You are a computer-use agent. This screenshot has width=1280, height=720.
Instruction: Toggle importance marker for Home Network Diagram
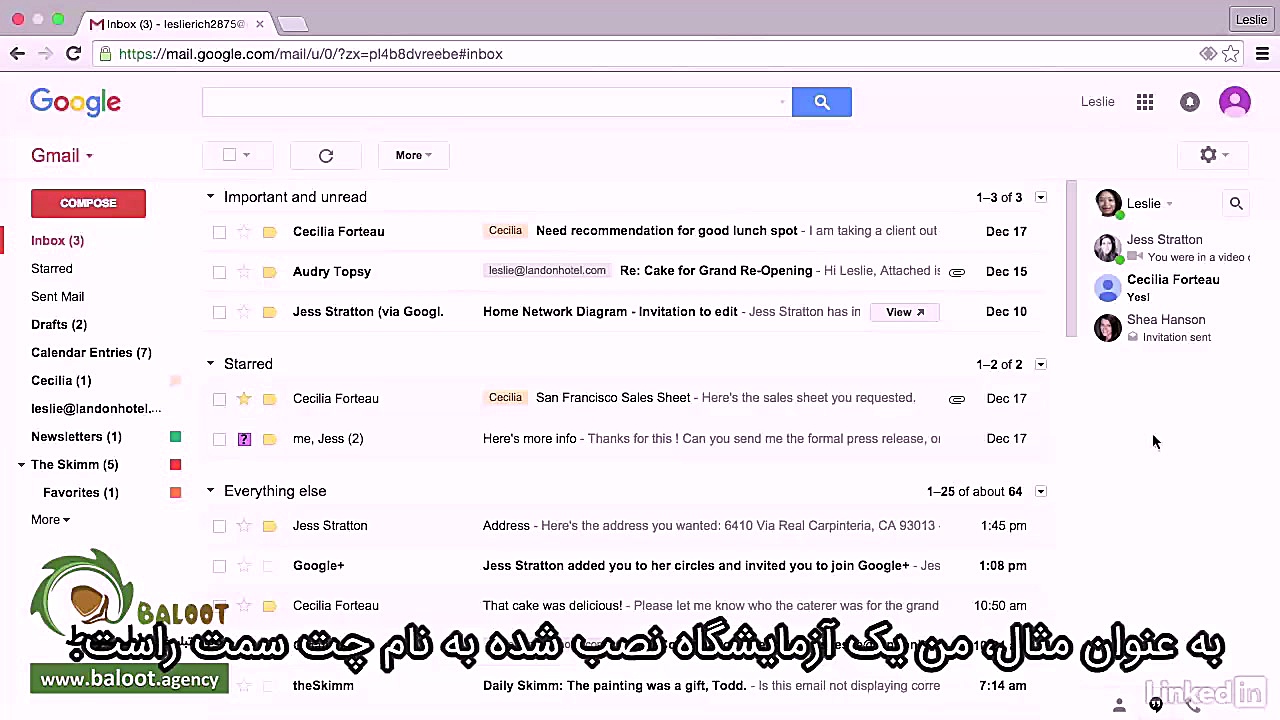(x=269, y=312)
